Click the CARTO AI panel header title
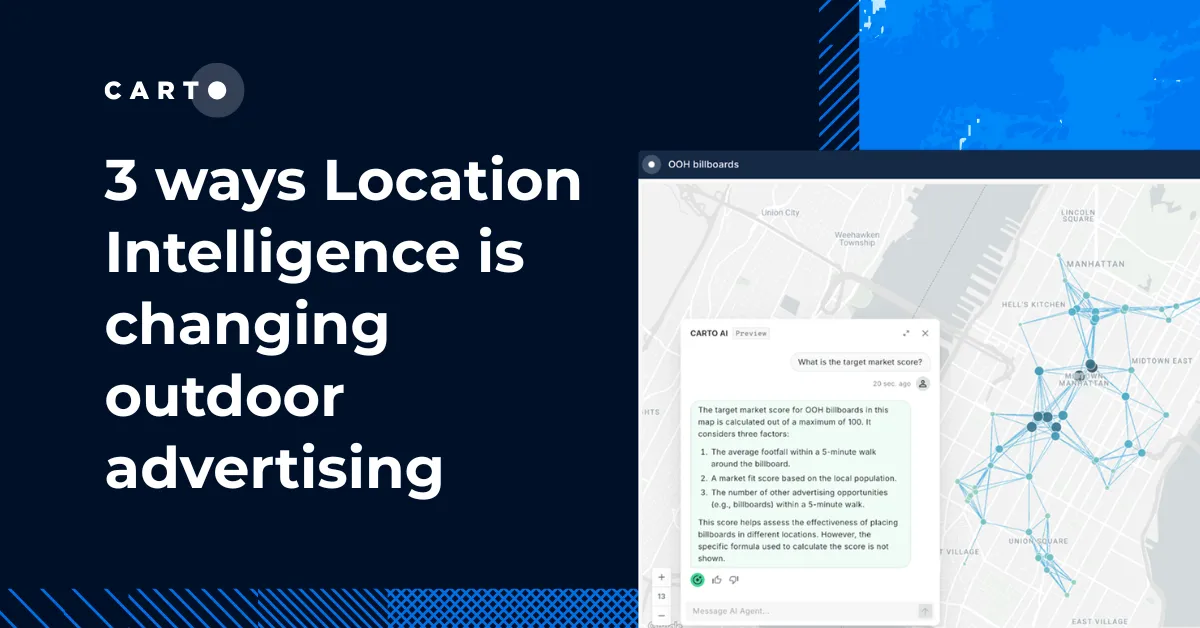 (x=709, y=333)
